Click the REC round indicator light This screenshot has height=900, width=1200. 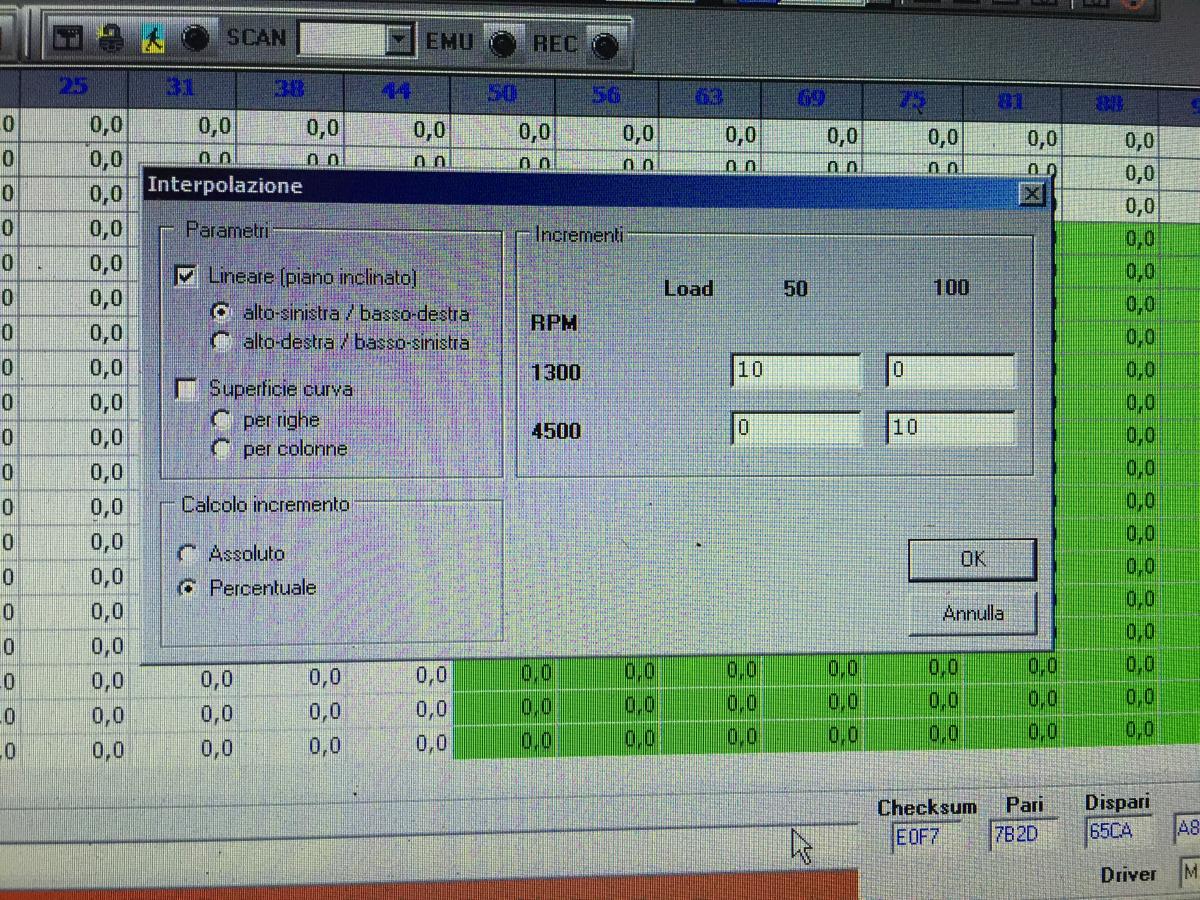tap(604, 45)
